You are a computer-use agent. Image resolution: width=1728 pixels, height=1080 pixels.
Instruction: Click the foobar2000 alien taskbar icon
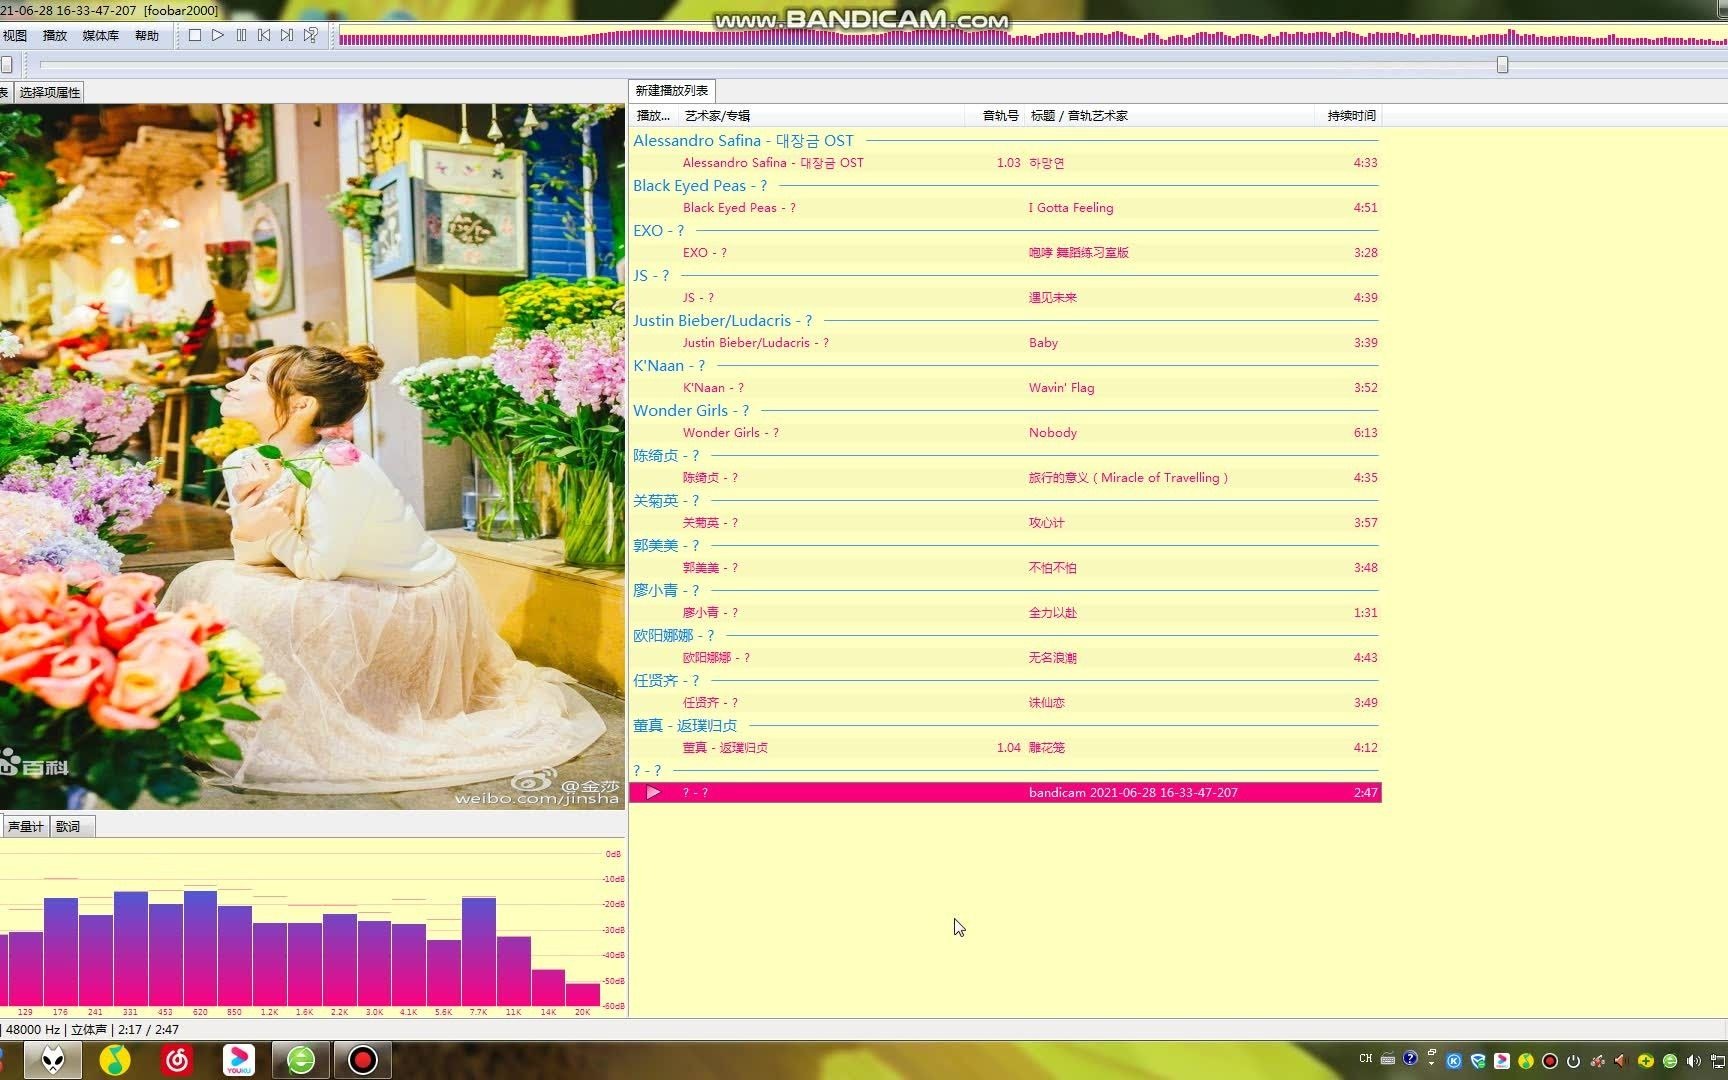tap(53, 1060)
